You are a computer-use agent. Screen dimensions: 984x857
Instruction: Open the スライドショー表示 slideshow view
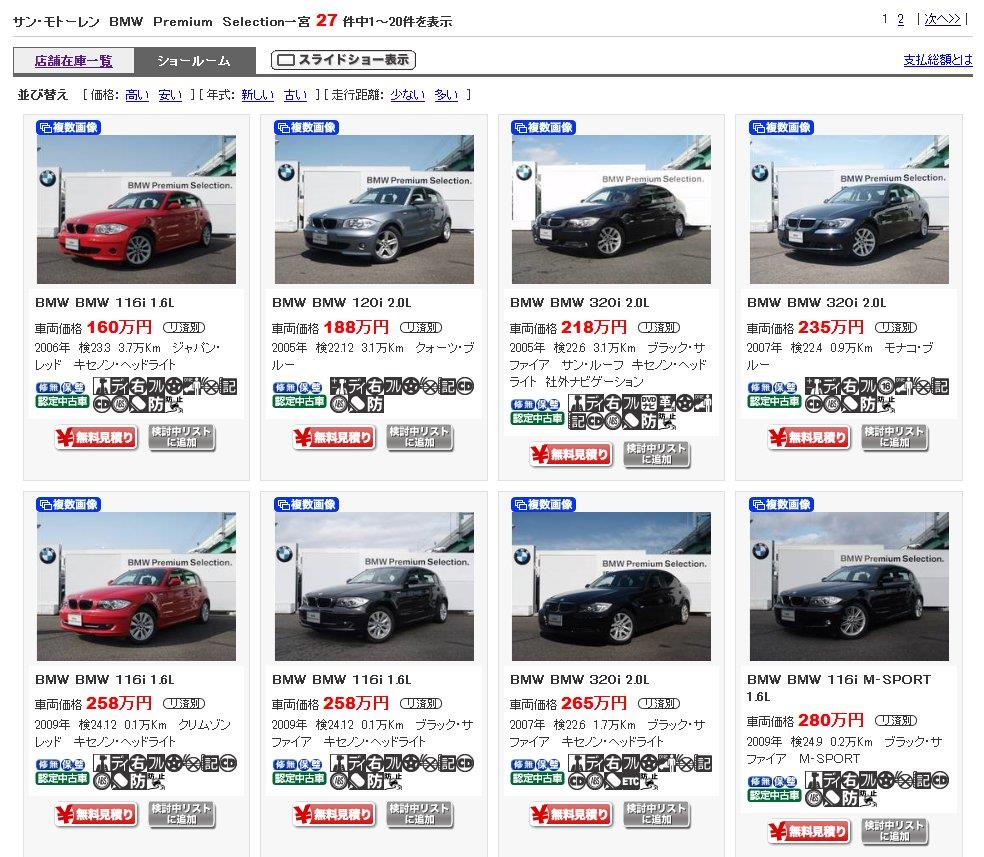coord(343,60)
